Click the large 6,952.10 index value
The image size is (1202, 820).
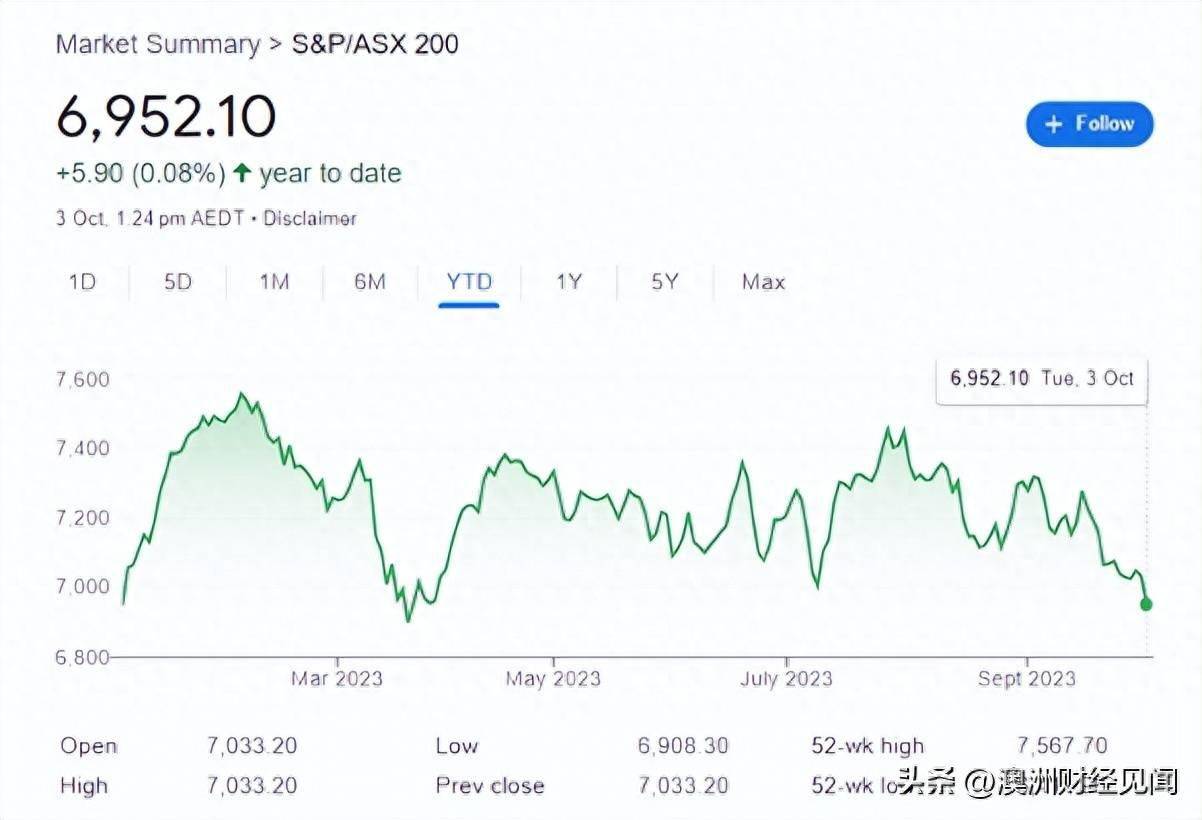(166, 117)
